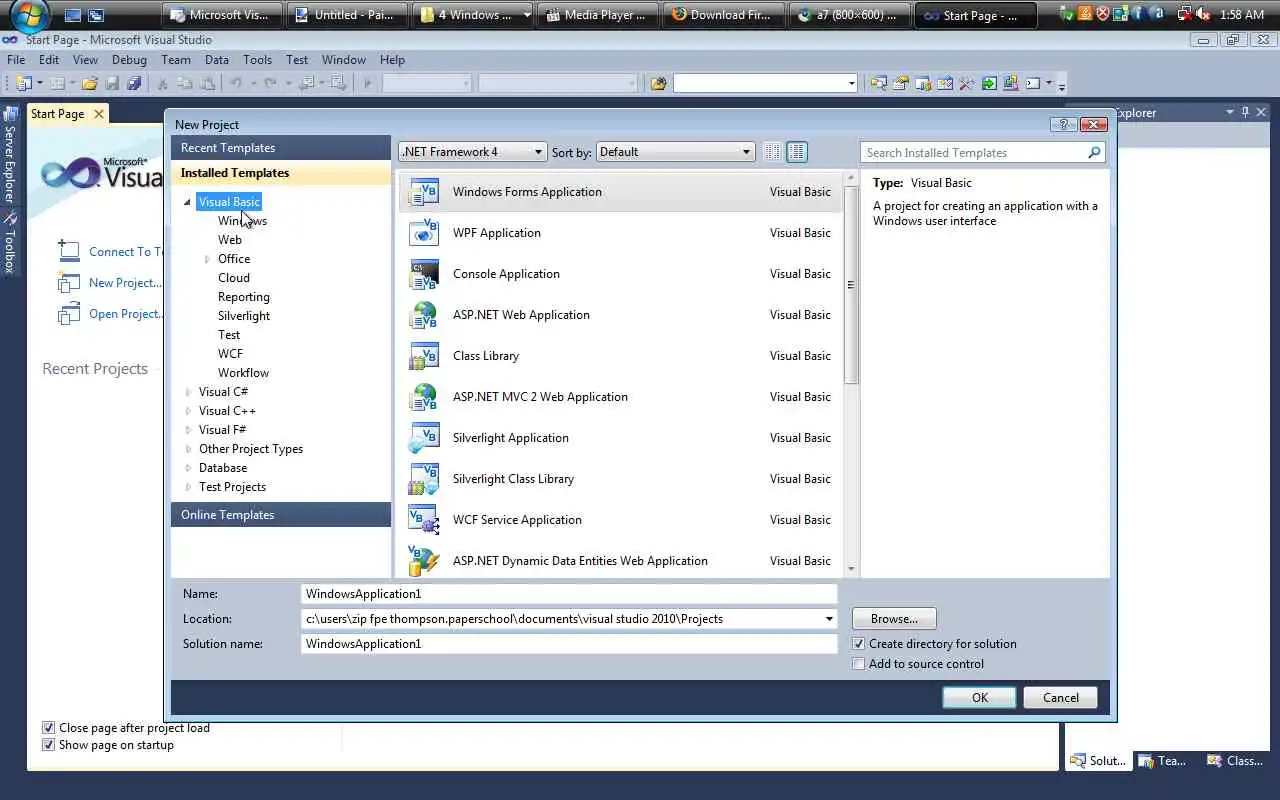Click the New Project dialog help button
This screenshot has width=1280, height=800.
(x=1063, y=124)
